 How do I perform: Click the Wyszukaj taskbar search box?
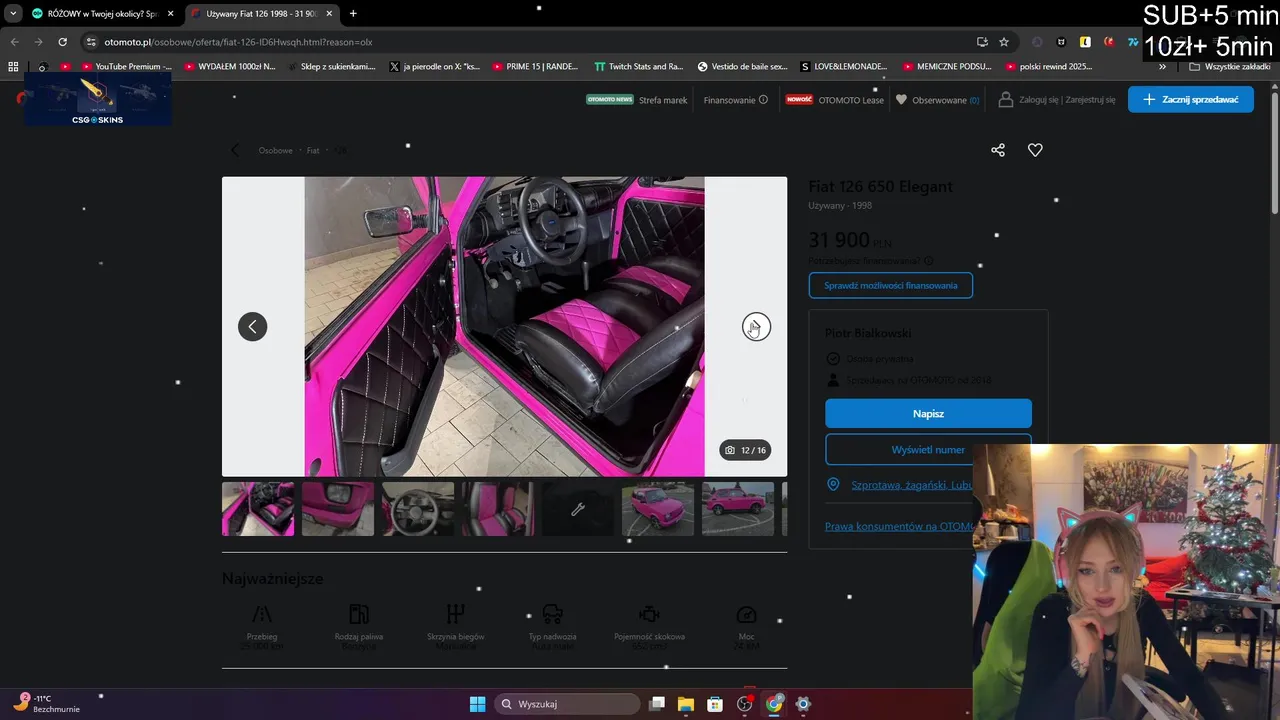click(567, 704)
